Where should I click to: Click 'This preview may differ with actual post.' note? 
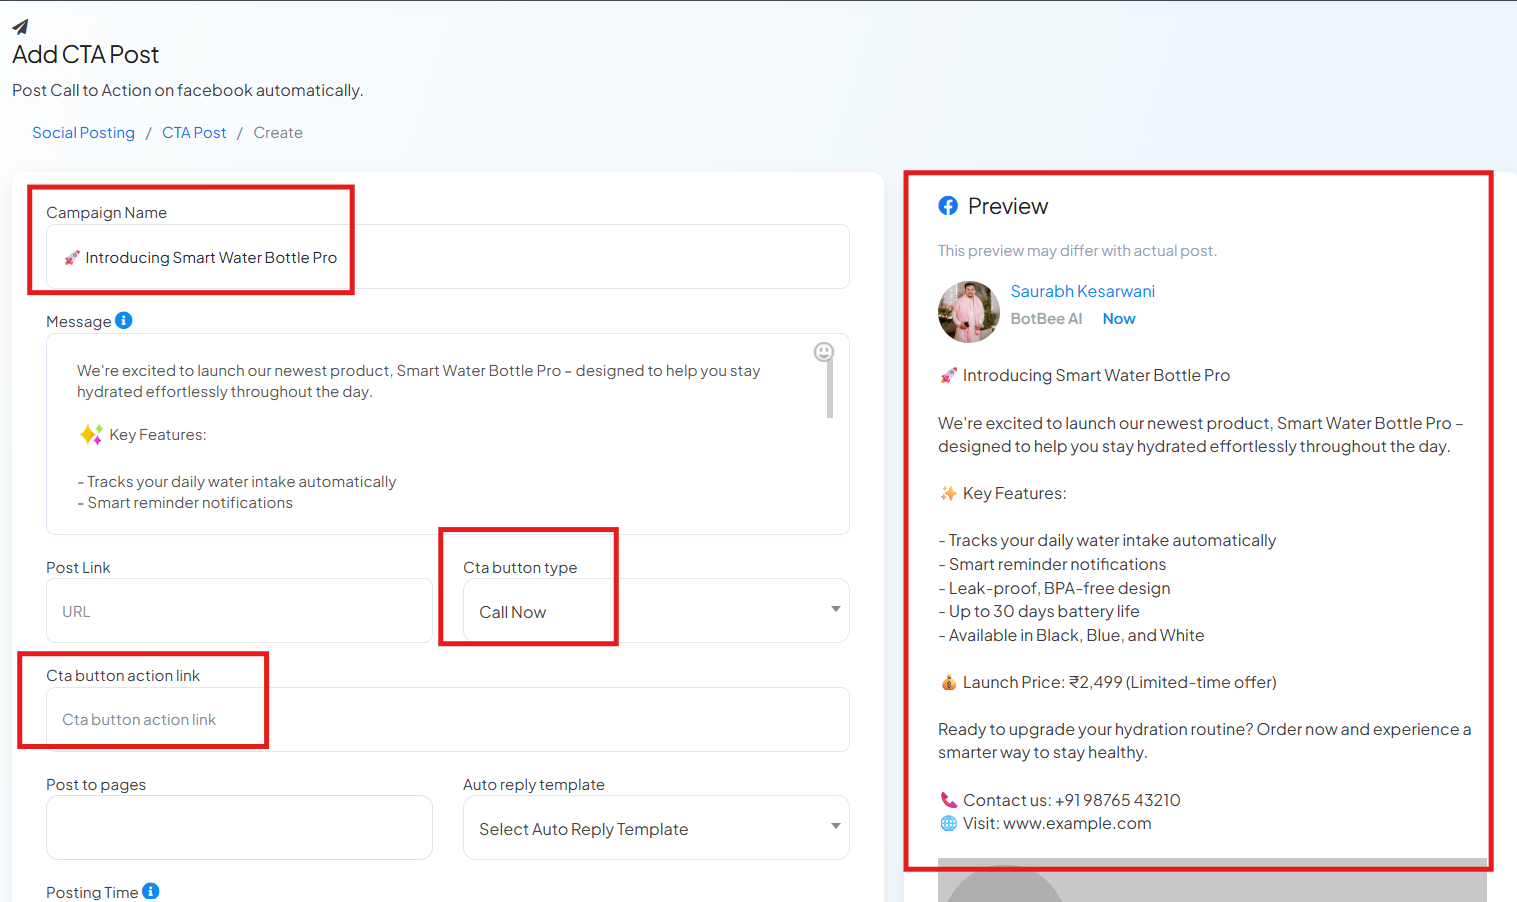coord(1077,251)
